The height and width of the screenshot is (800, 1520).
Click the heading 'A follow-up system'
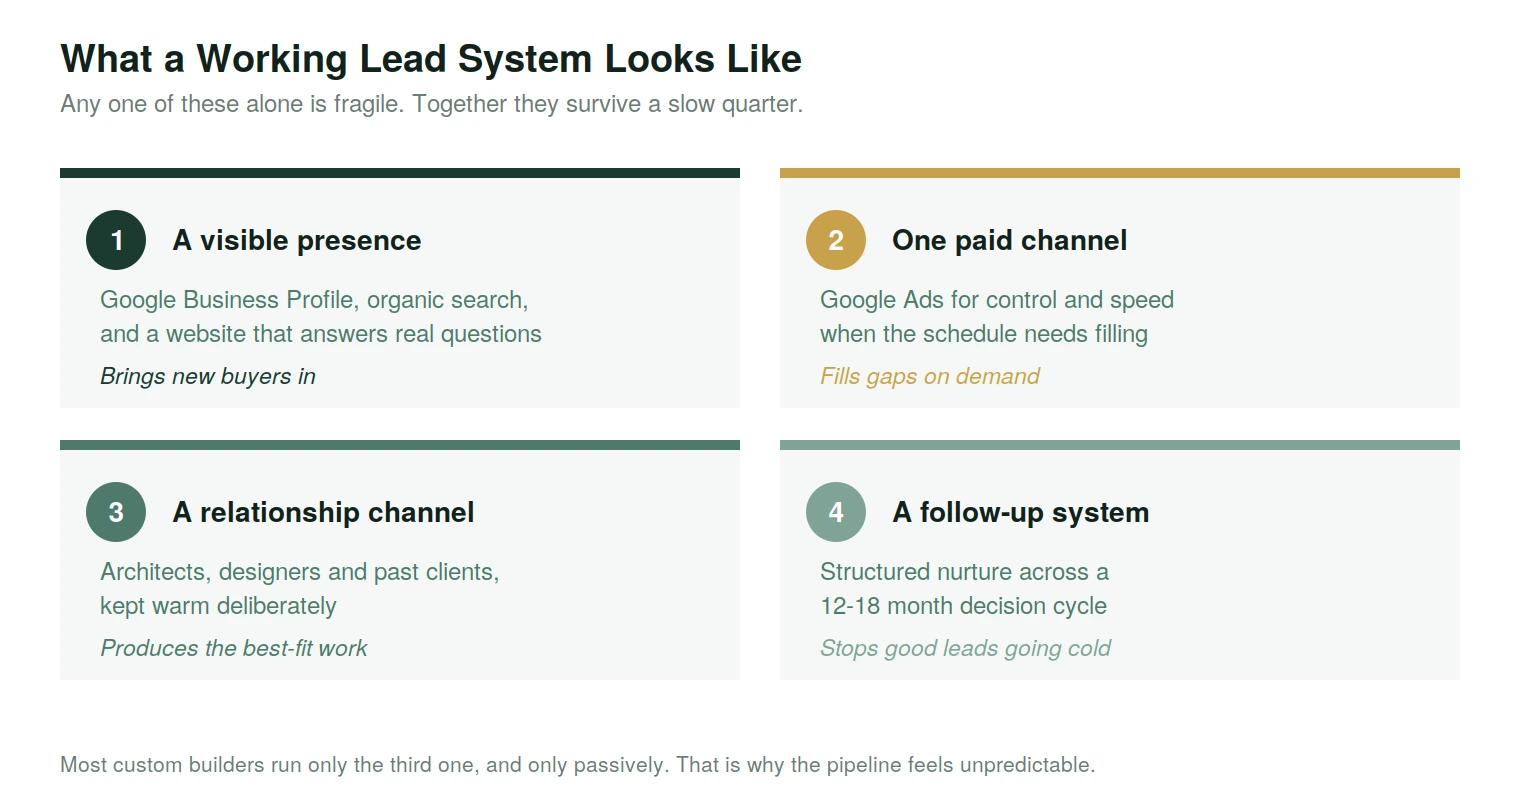[1020, 512]
